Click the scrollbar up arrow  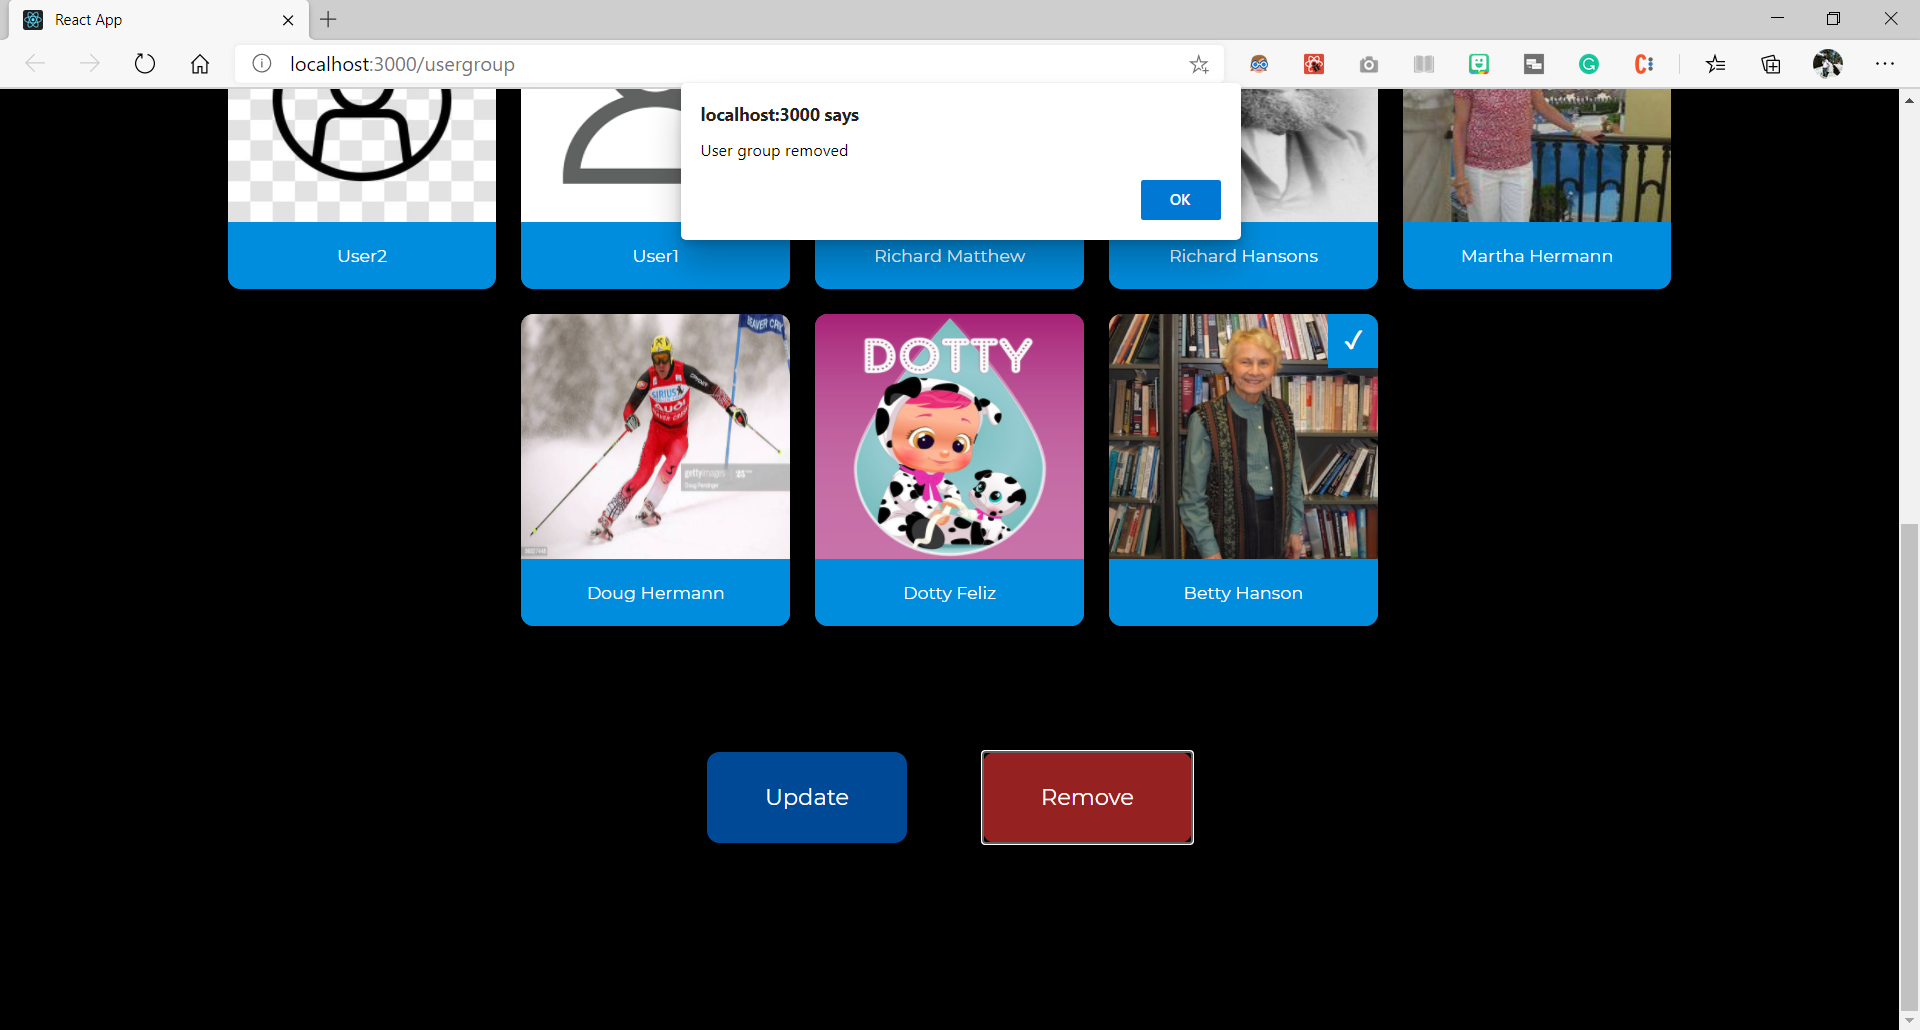pos(1910,100)
